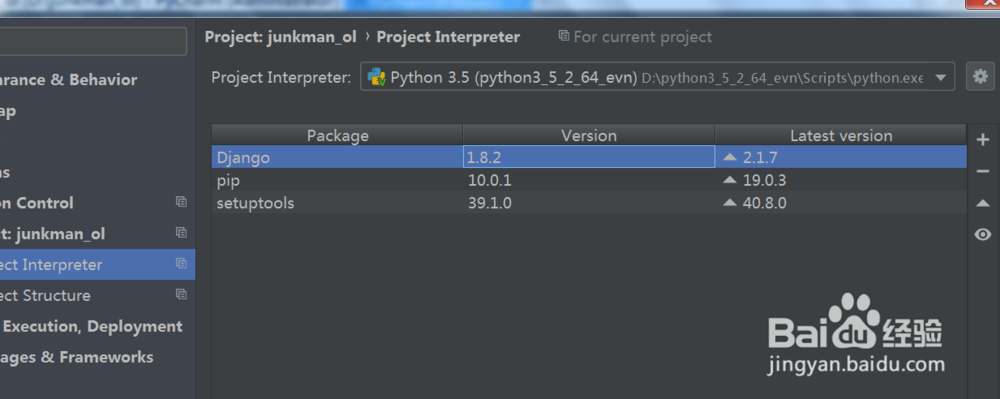Open the Python 3.5 interpreter combo box

coord(658,77)
